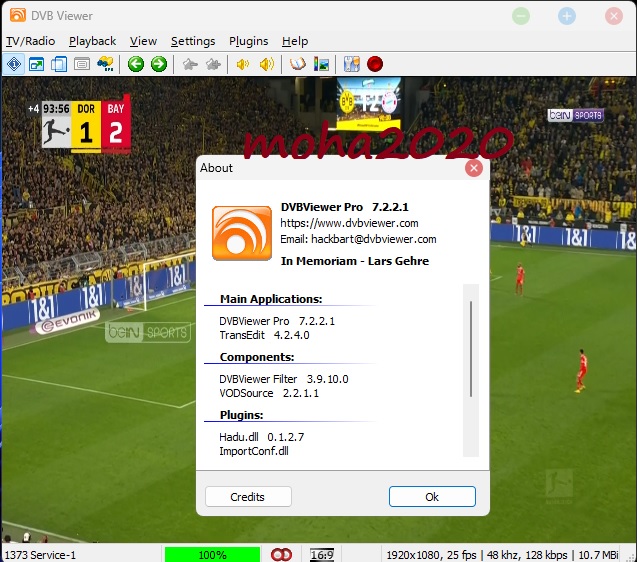Maximize DVB Viewer with blue plus button
637x562 pixels.
[x=567, y=16]
